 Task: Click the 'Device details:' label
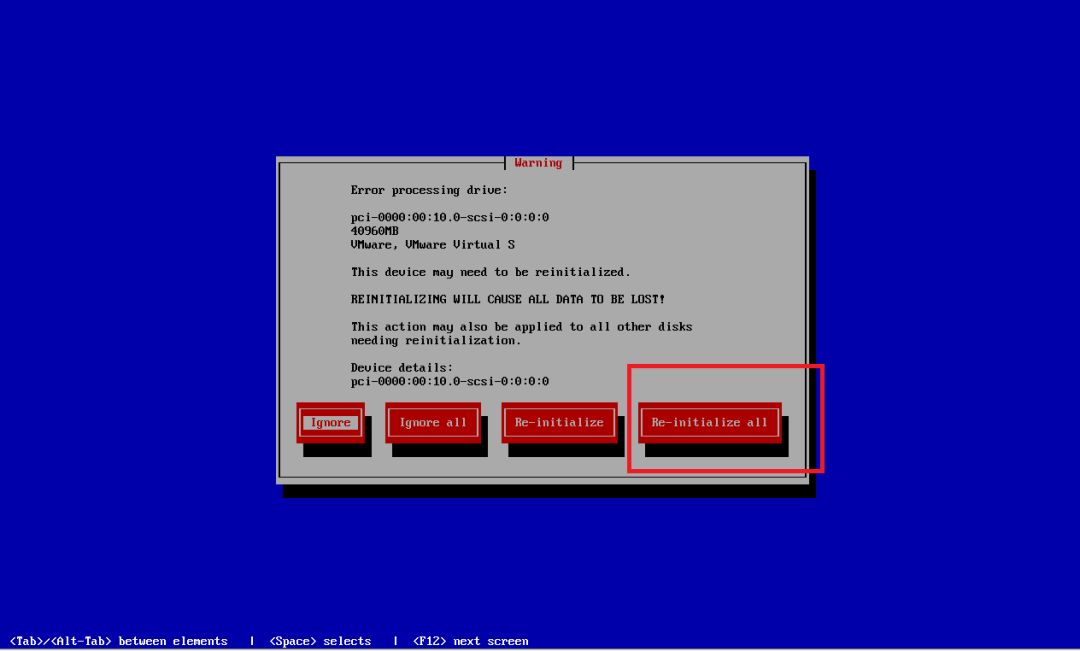point(402,368)
